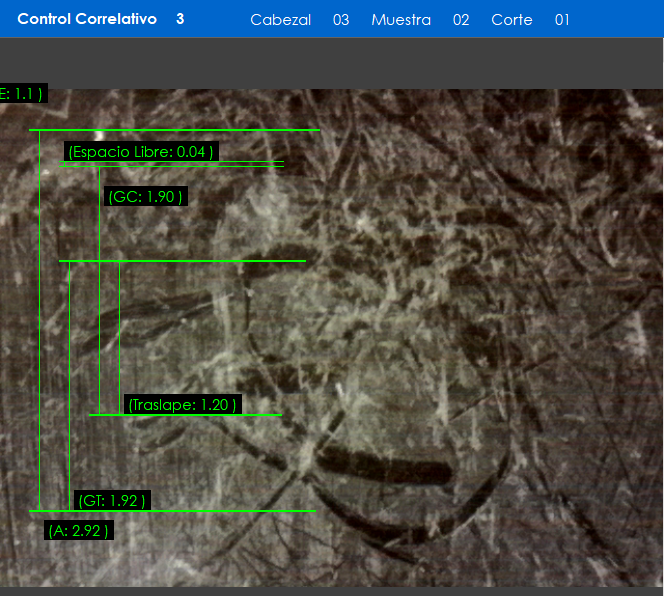Select the Traslape 1.20 measurement label
The image size is (664, 596).
tap(183, 405)
